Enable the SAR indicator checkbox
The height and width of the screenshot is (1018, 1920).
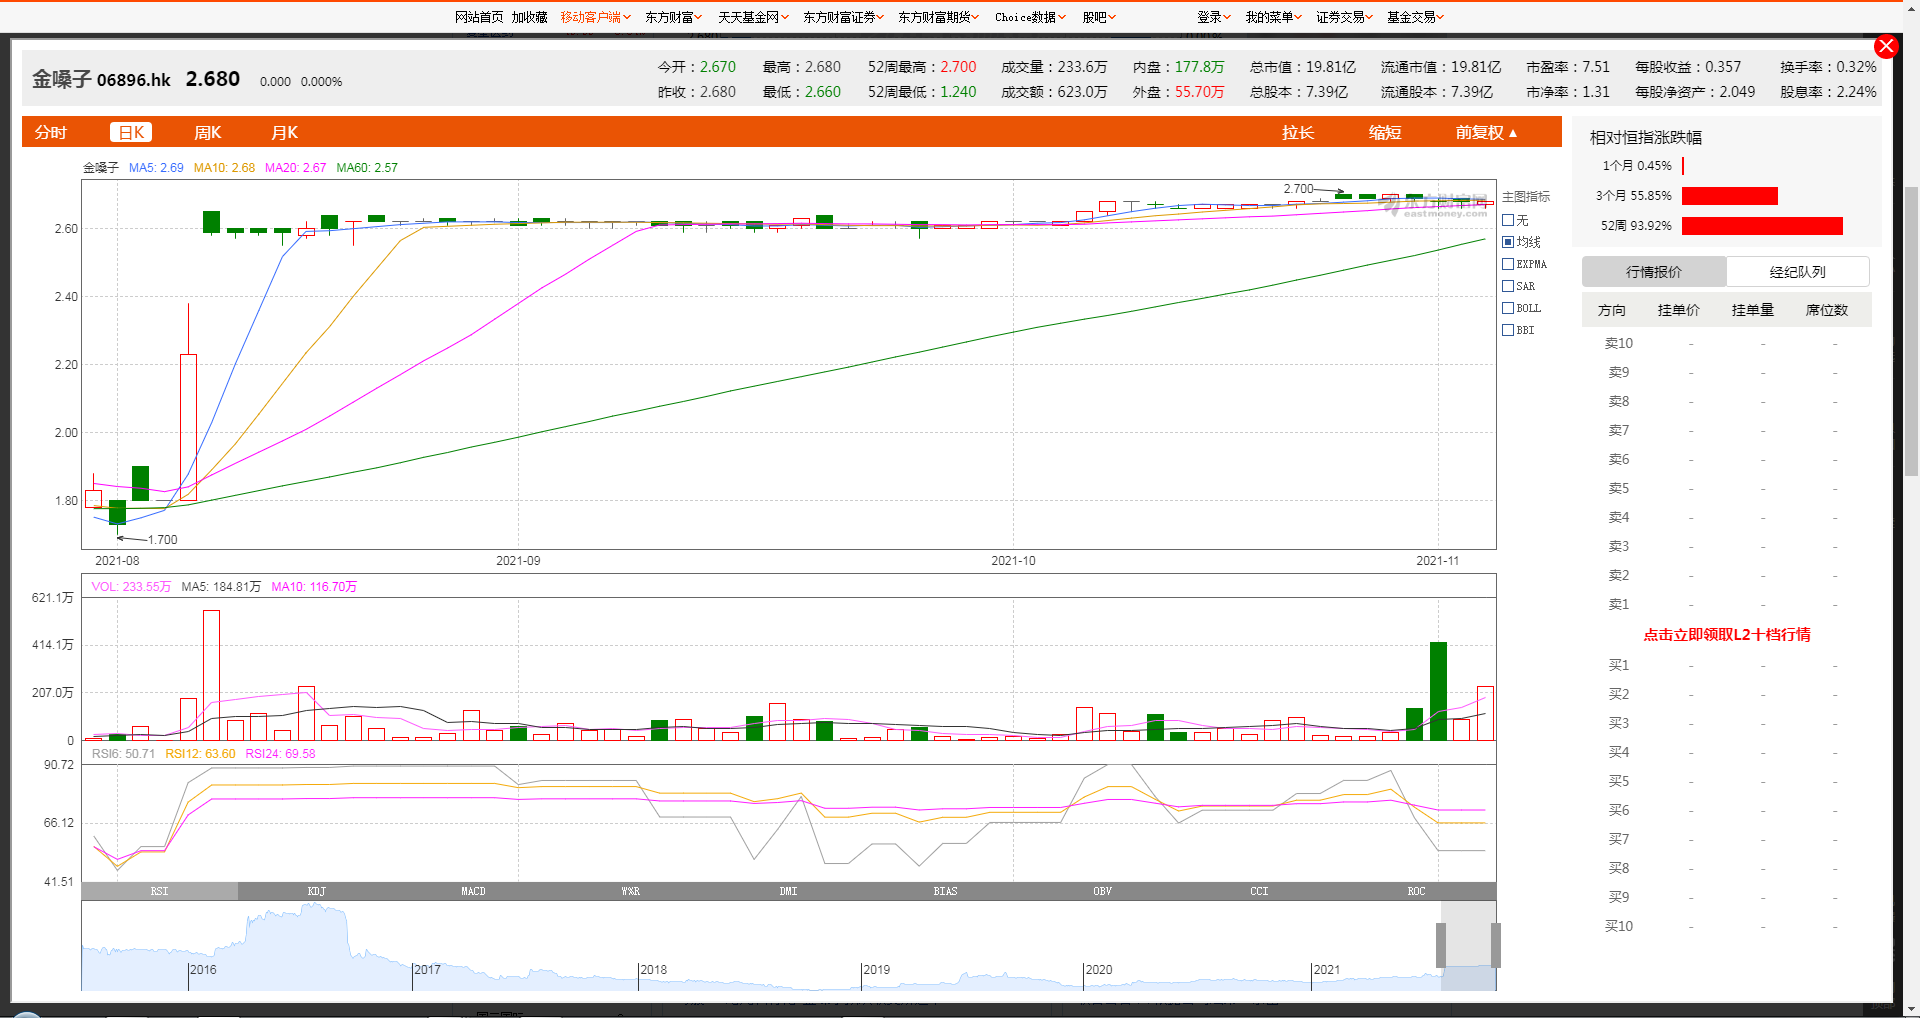coord(1508,286)
